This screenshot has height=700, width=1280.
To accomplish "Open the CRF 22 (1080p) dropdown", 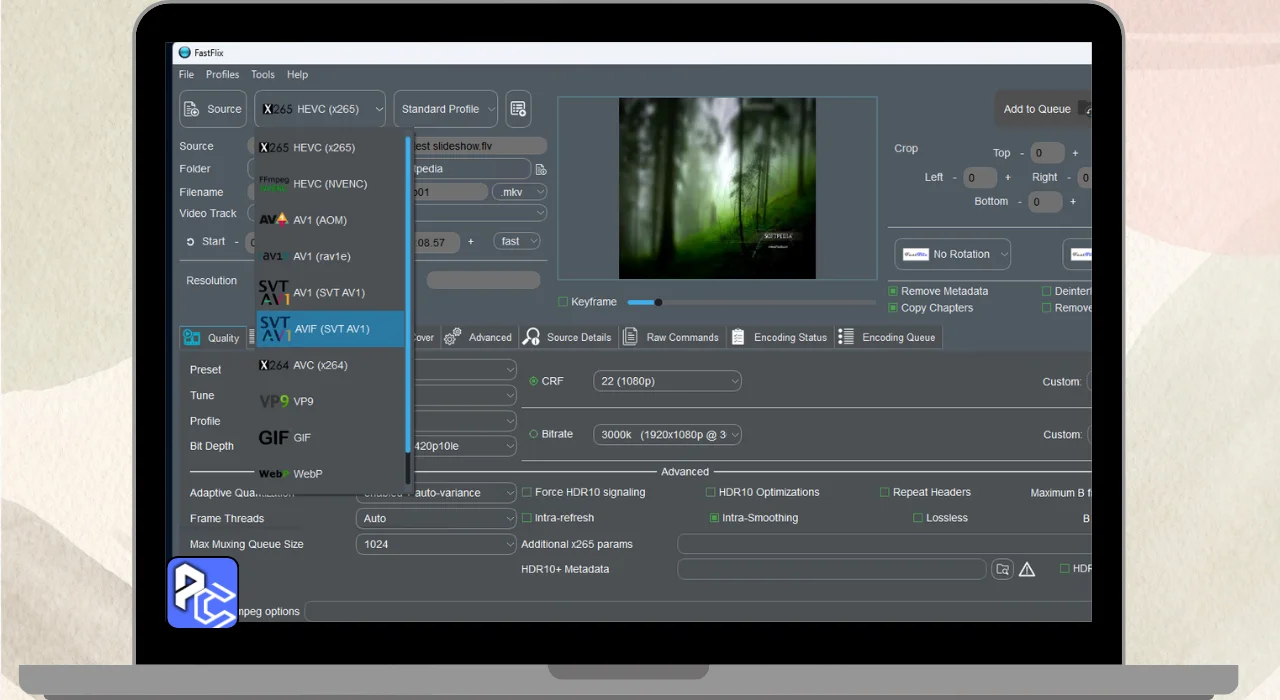I will [667, 381].
